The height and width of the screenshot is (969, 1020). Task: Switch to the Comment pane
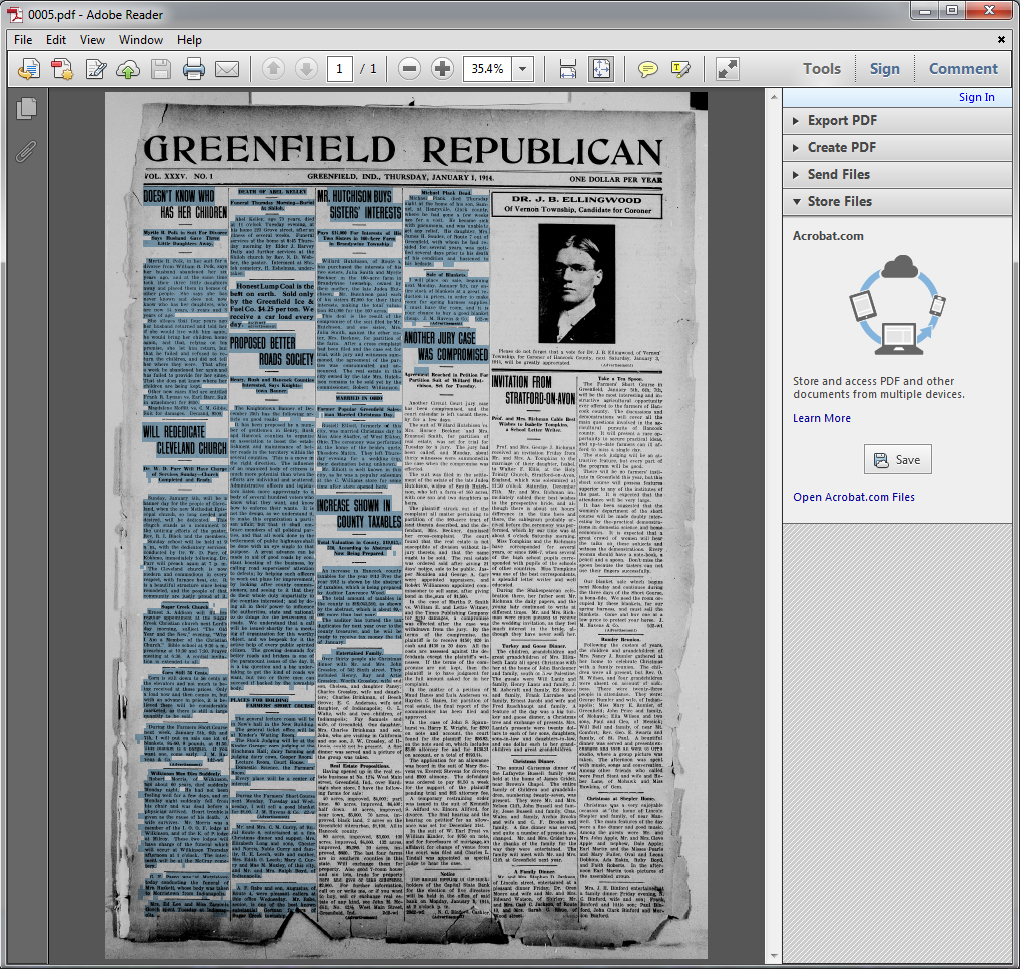963,68
